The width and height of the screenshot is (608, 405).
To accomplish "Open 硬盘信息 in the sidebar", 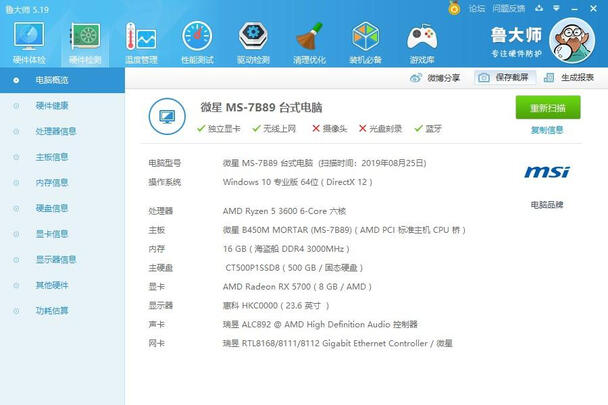I will [x=52, y=208].
